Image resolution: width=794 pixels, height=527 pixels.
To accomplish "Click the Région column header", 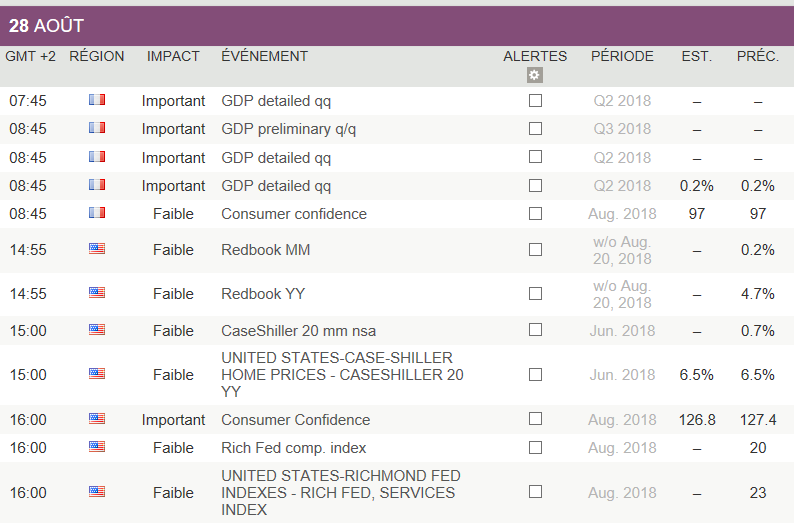I will (97, 57).
